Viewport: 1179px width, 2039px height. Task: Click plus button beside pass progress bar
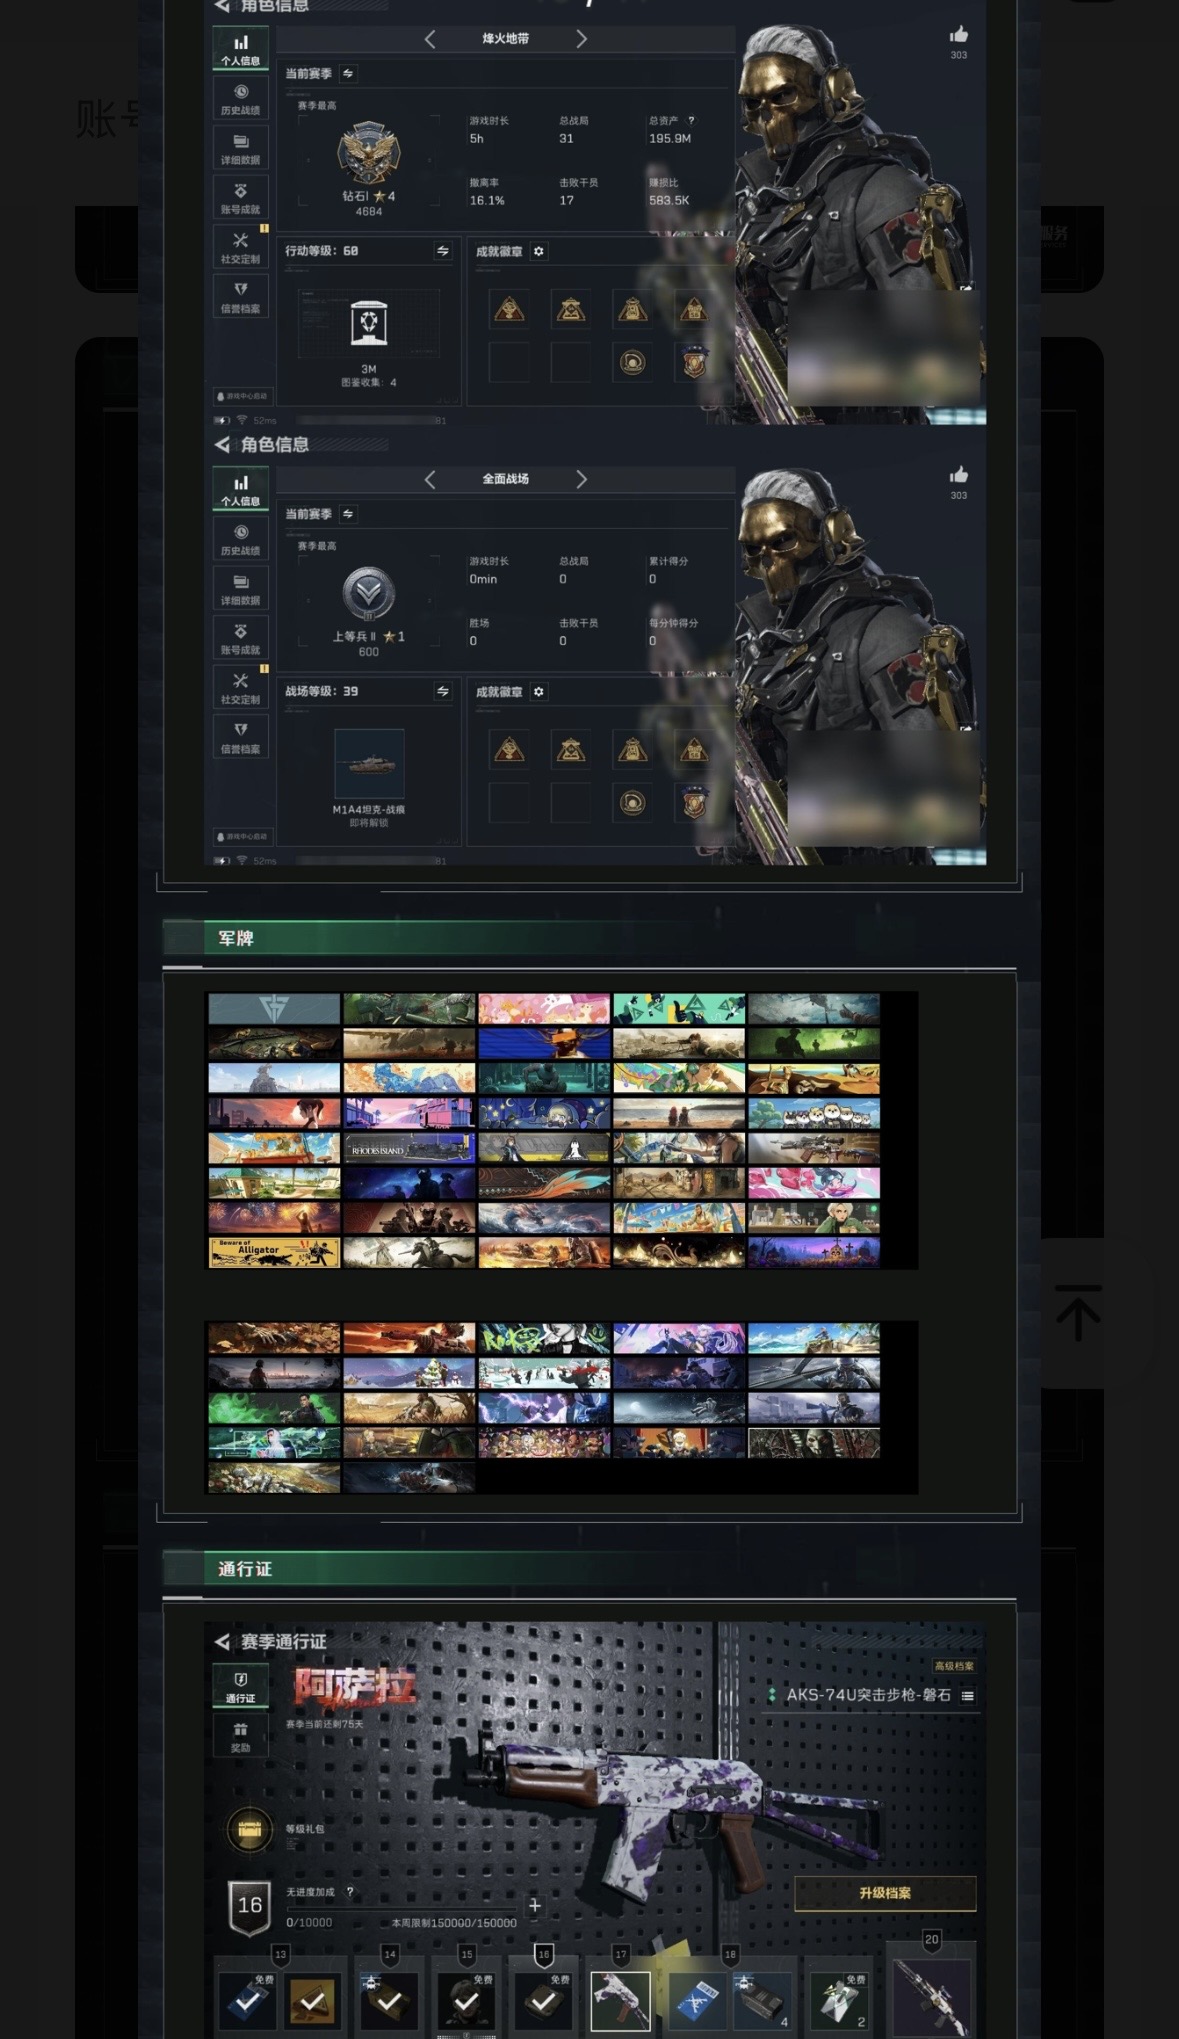(x=535, y=1906)
